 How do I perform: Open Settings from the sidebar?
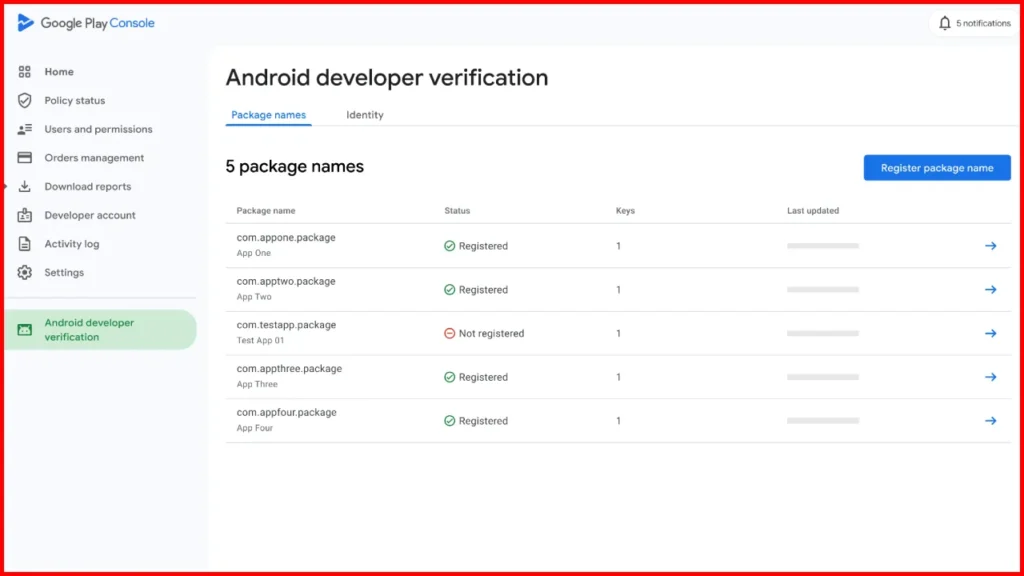click(64, 273)
